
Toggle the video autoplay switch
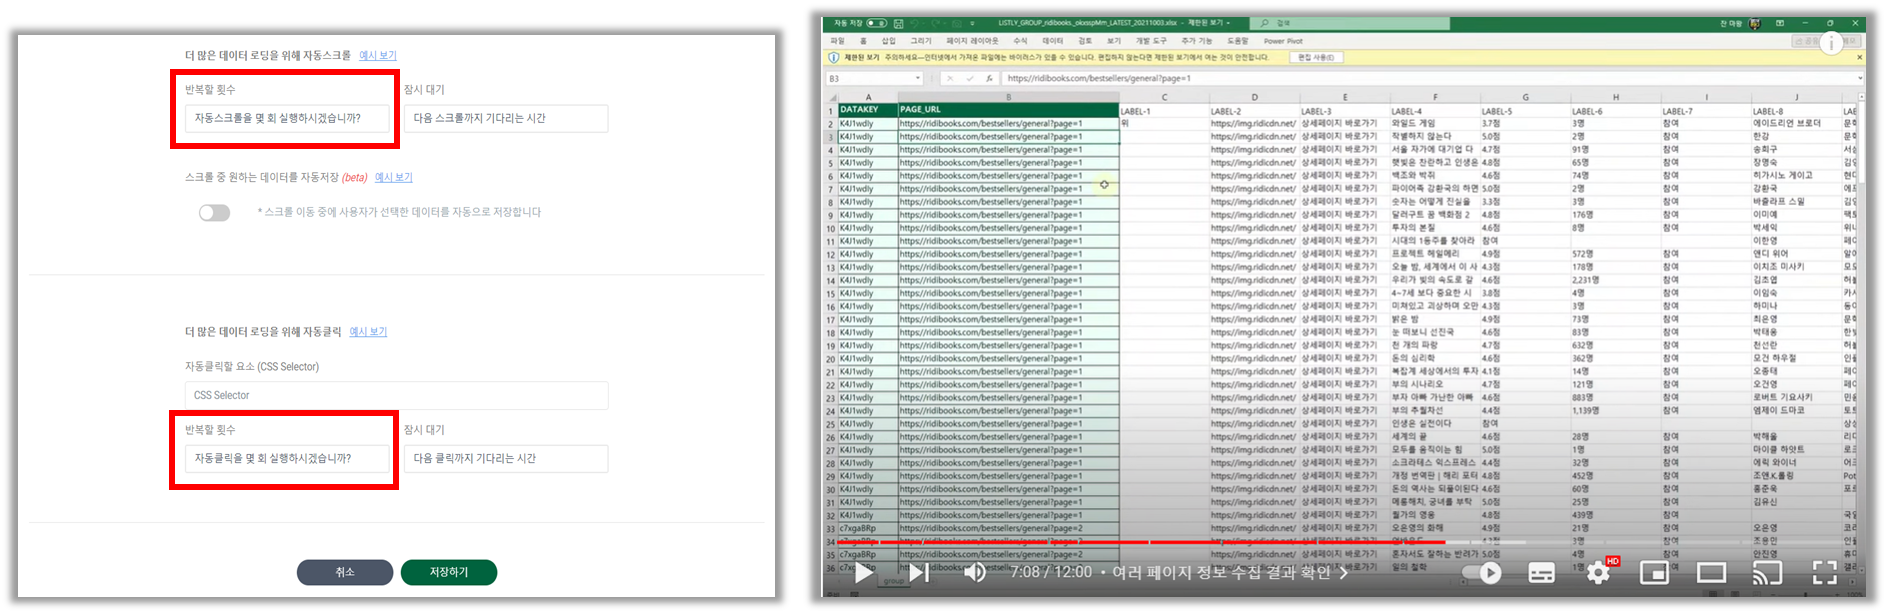1483,573
